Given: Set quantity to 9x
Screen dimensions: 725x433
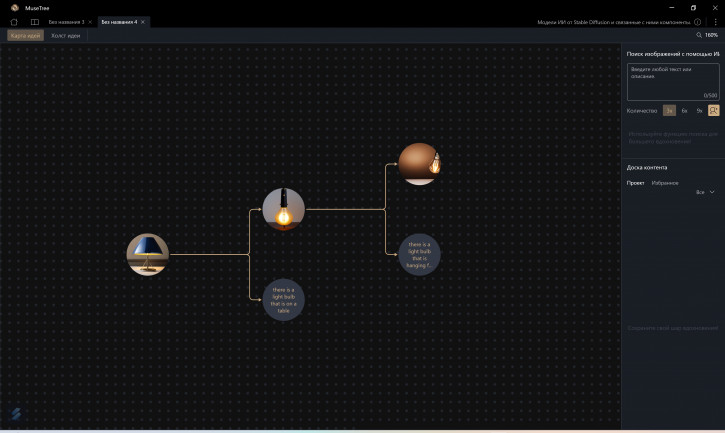Looking at the screenshot, I should (699, 111).
